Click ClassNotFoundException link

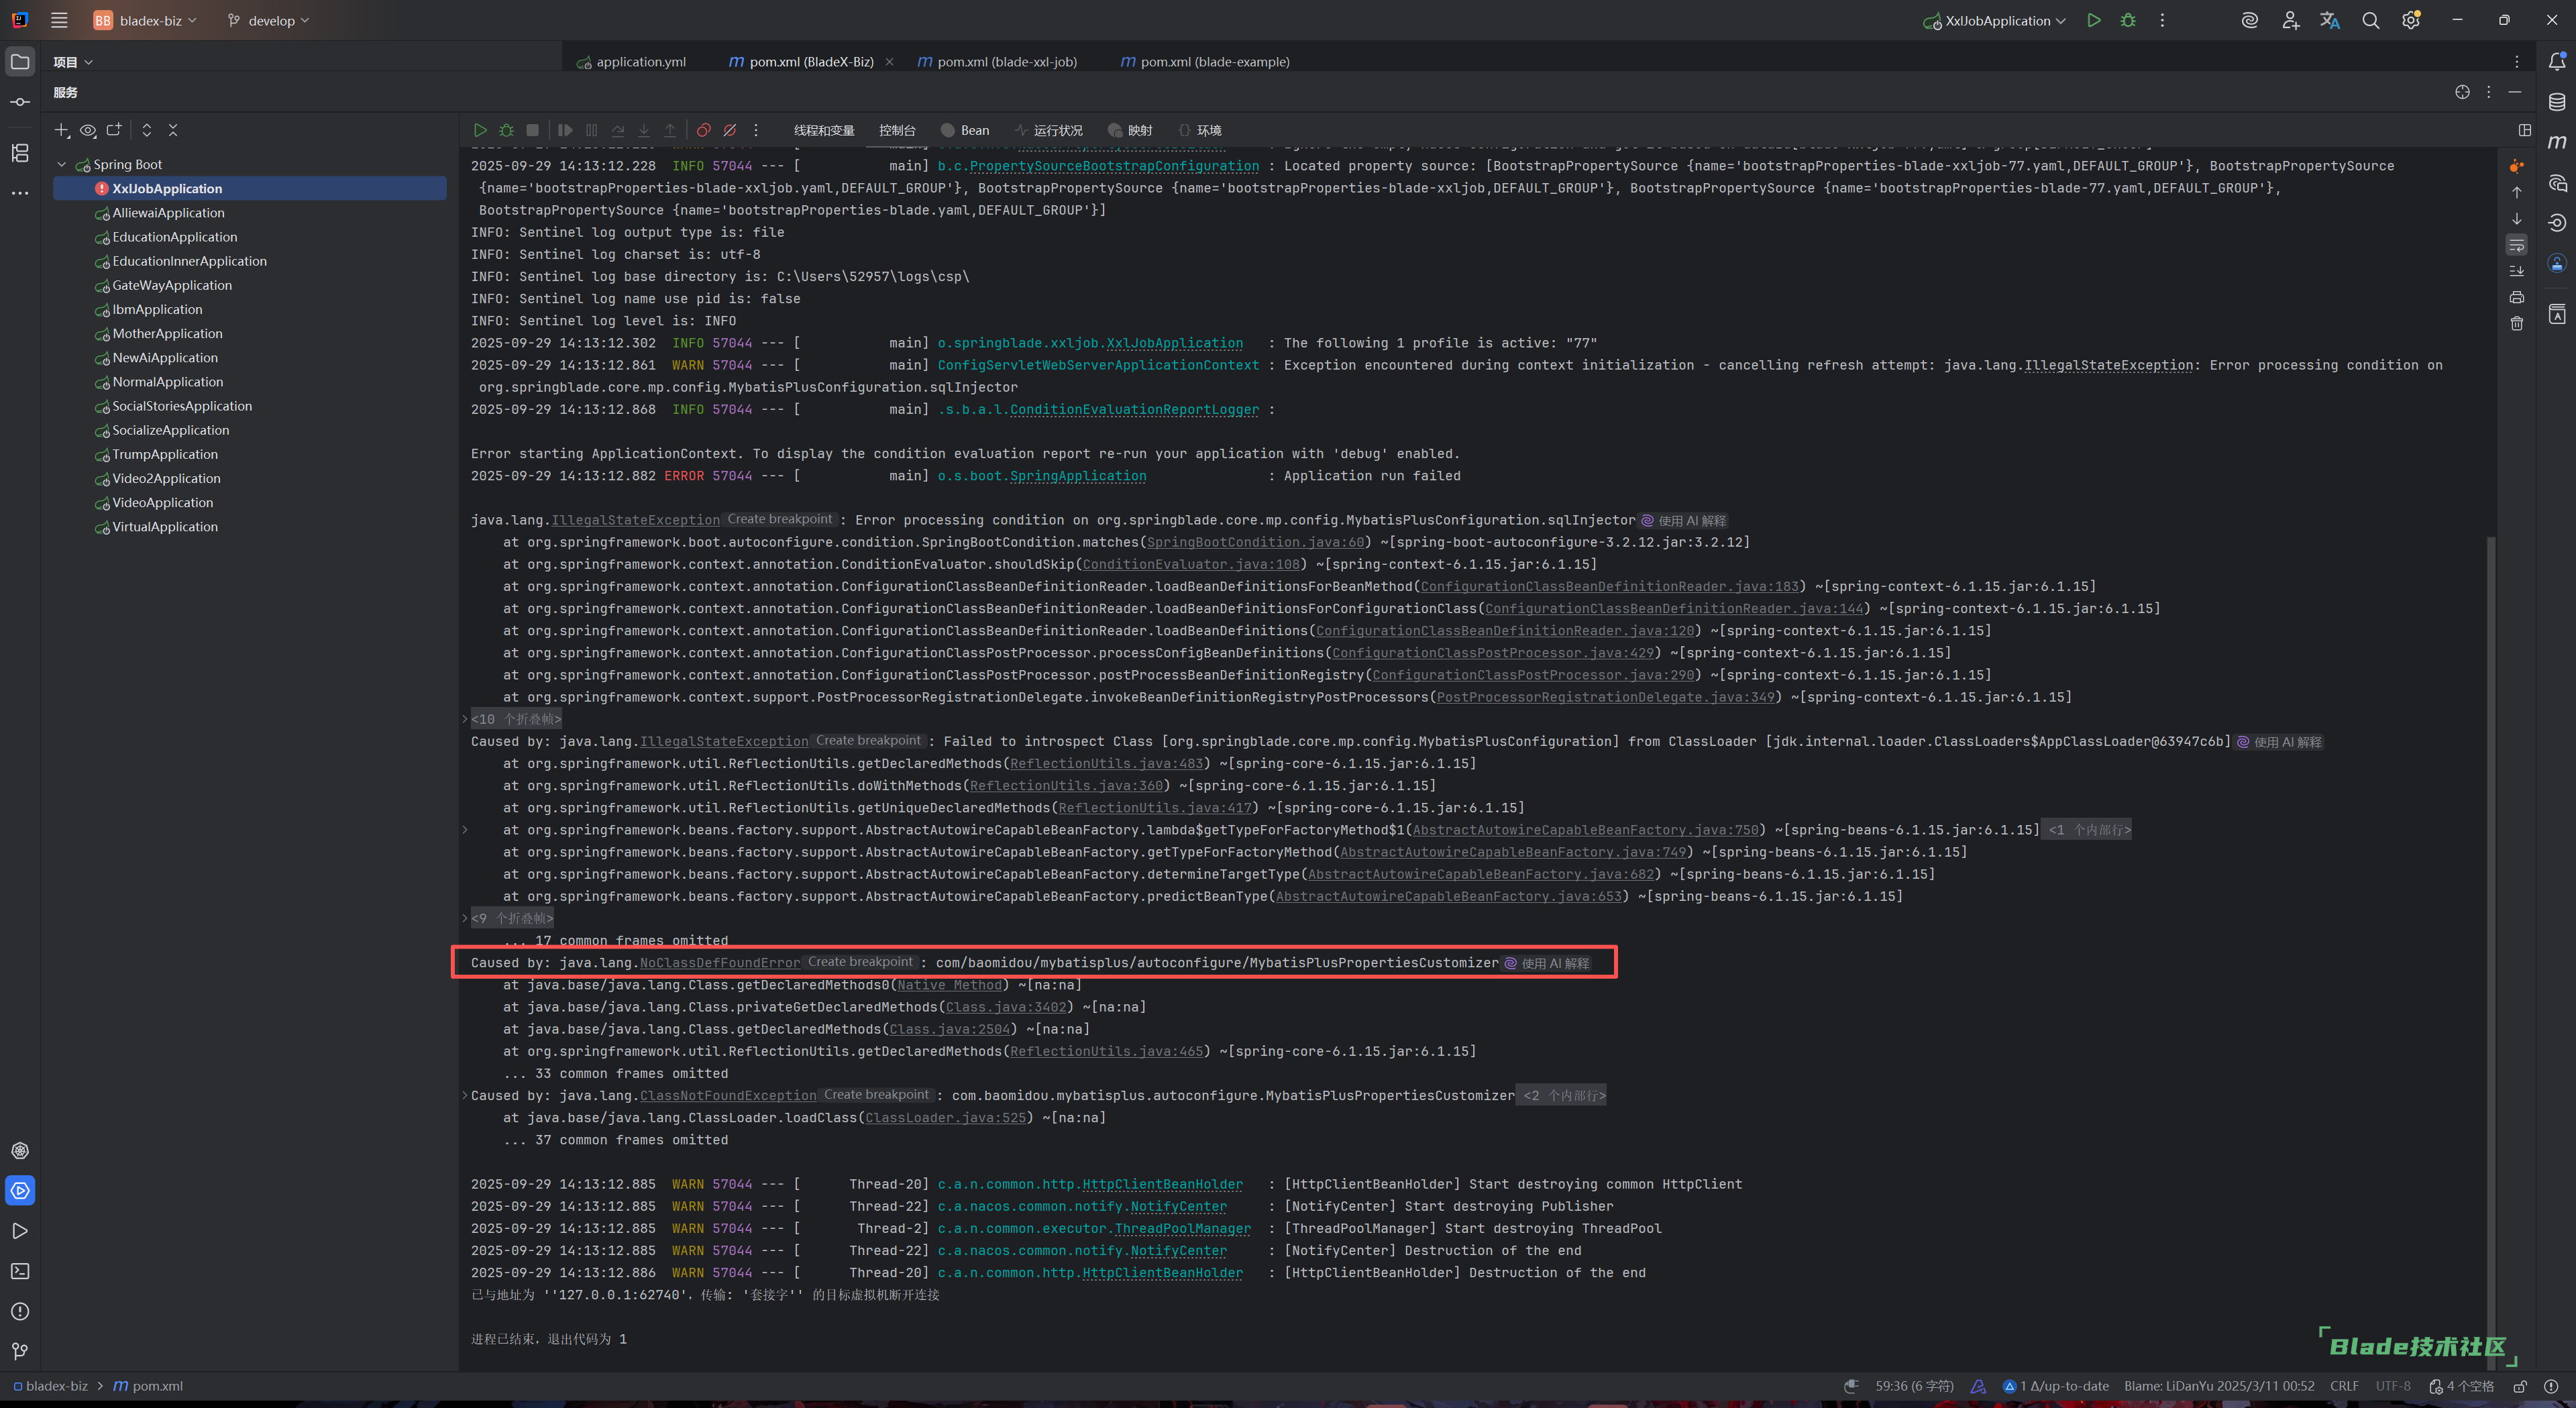728,1096
